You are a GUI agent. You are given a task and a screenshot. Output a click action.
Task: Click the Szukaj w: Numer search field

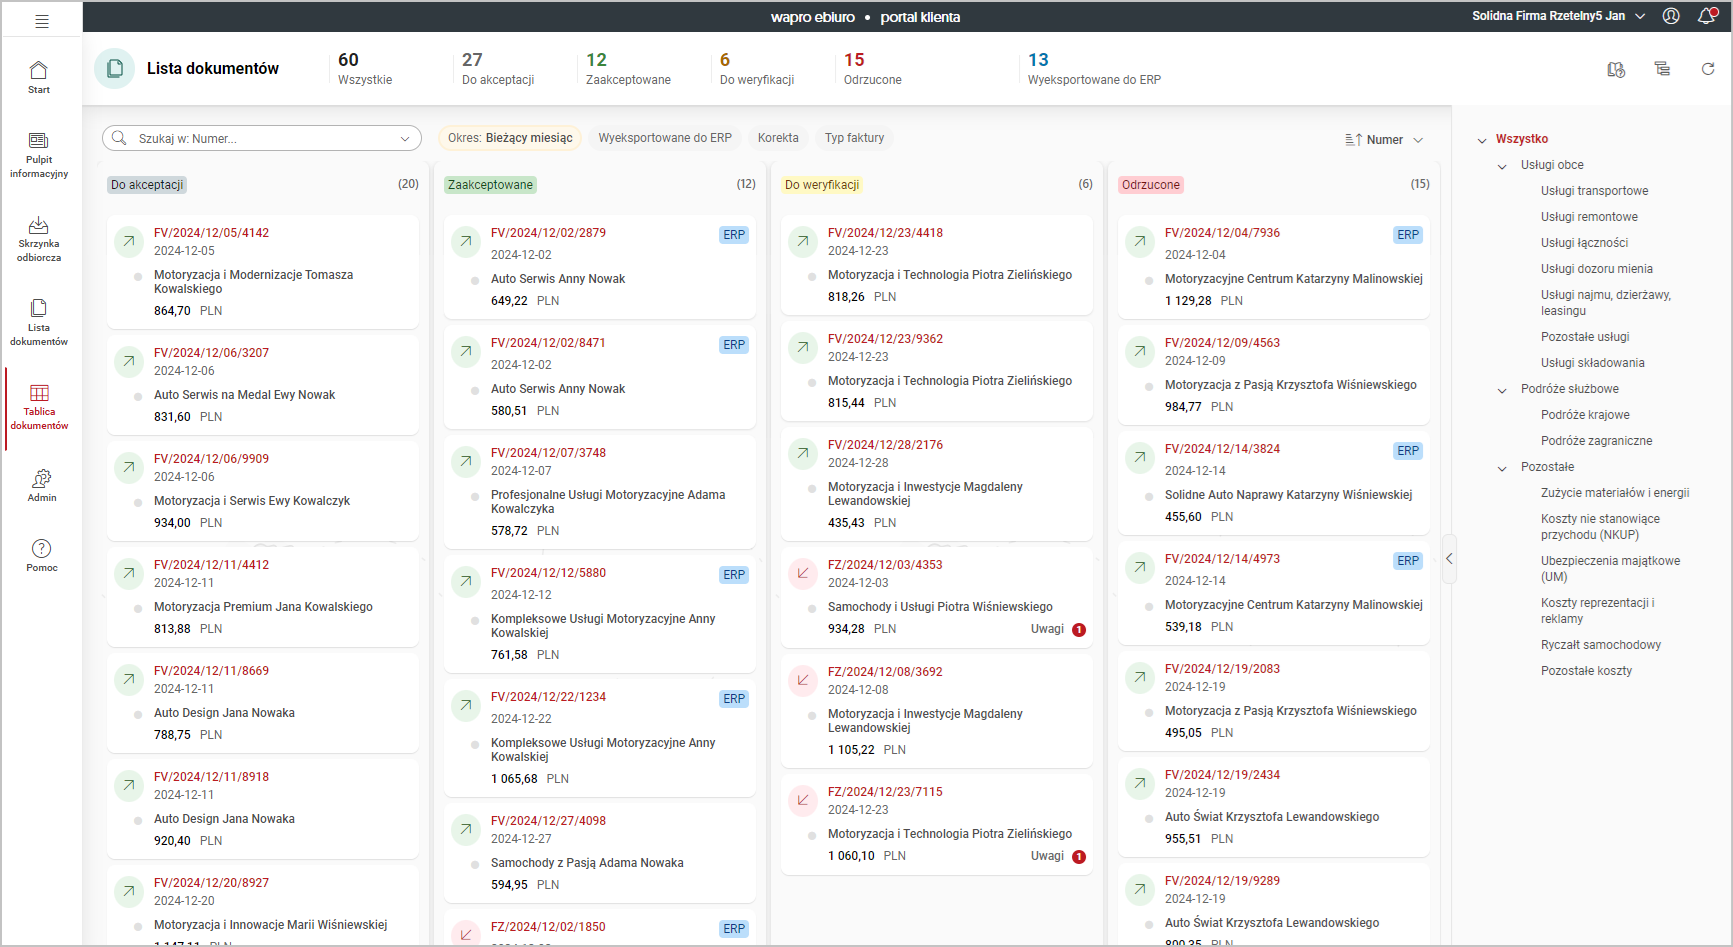tap(261, 138)
